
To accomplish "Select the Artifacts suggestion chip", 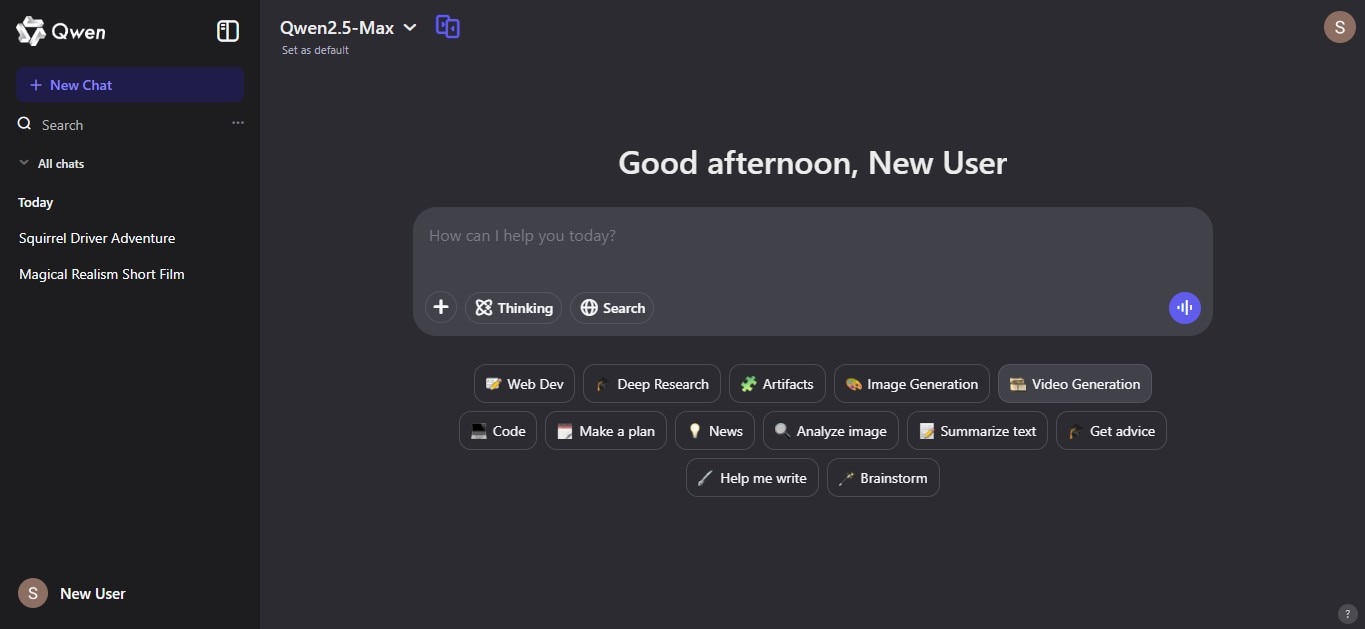I will click(777, 384).
